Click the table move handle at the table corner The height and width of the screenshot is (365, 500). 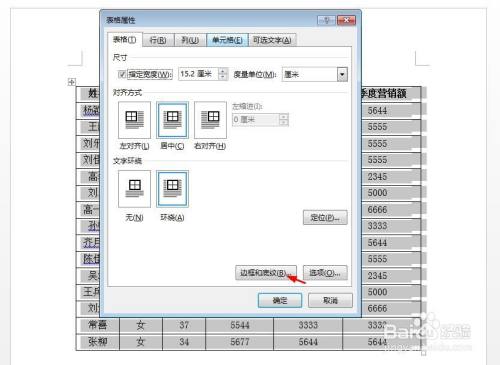pos(72,82)
